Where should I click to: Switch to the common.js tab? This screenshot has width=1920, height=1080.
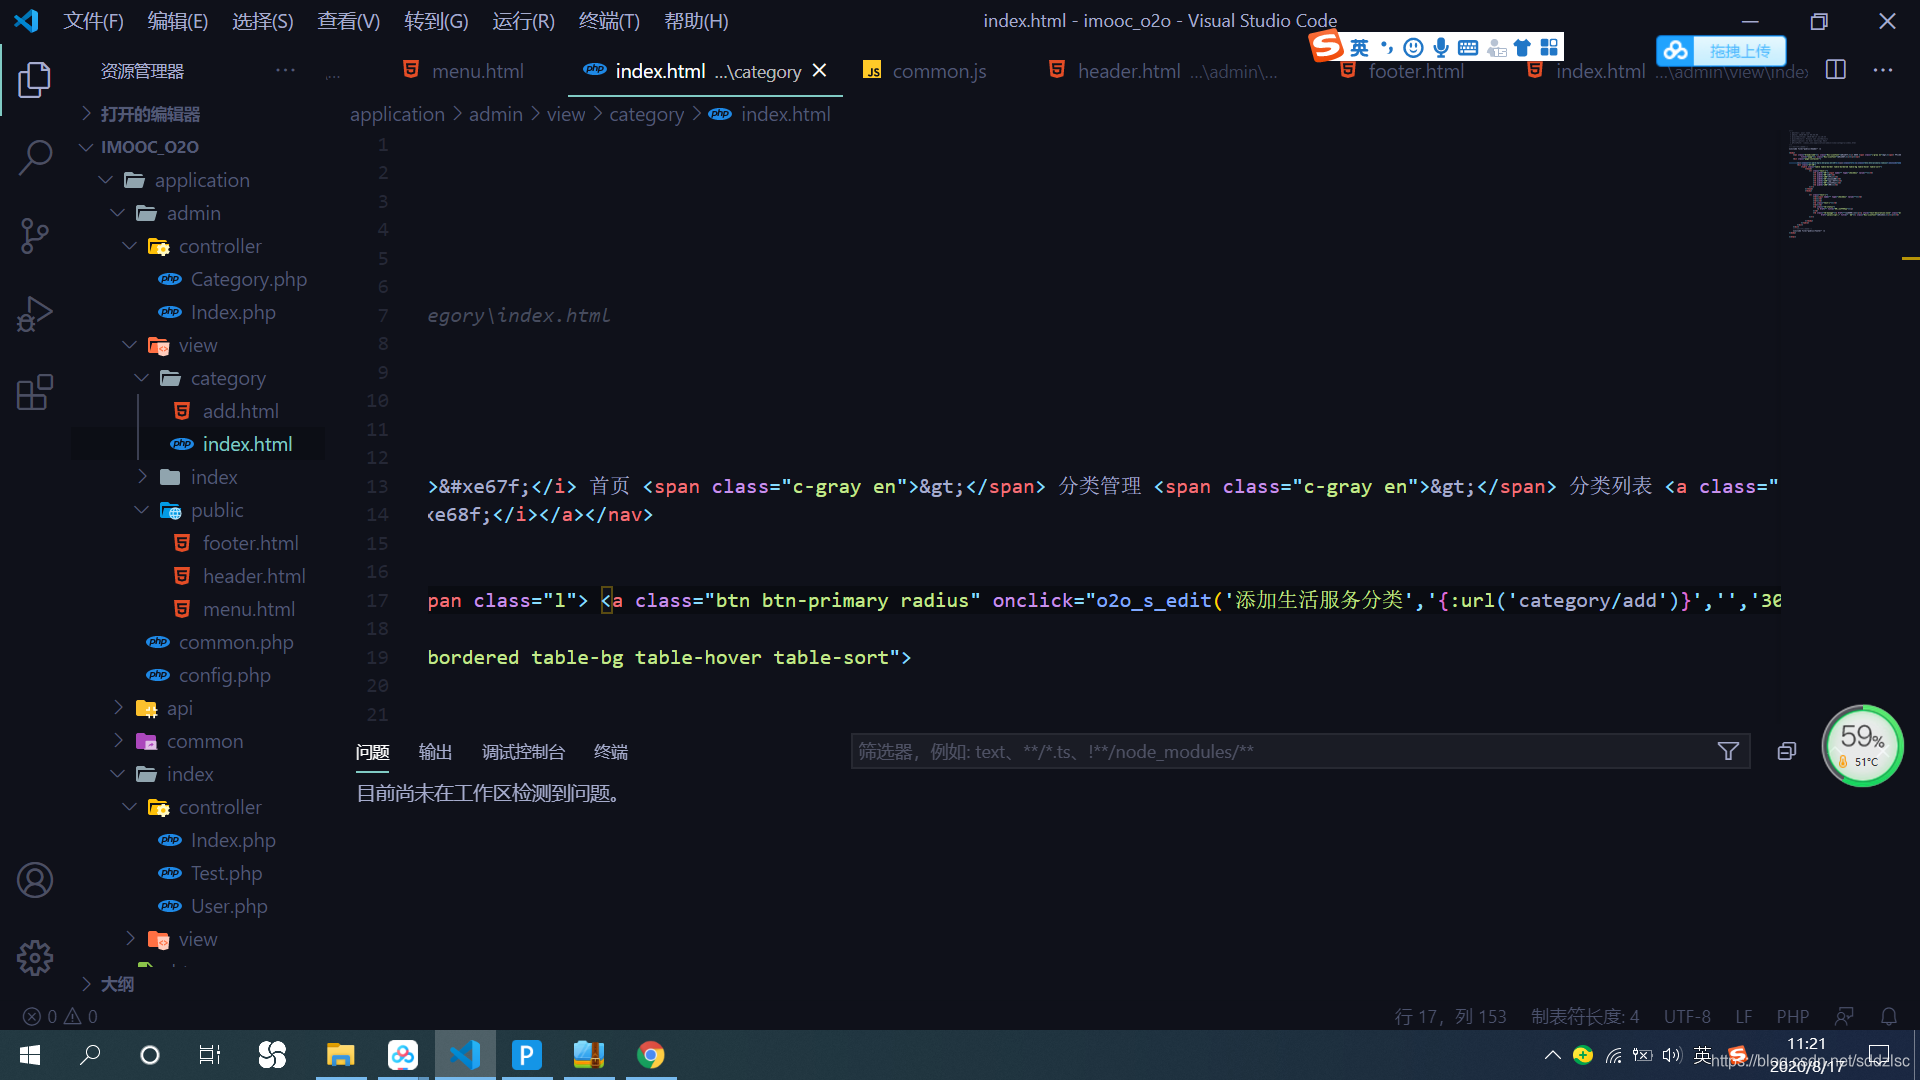point(939,70)
